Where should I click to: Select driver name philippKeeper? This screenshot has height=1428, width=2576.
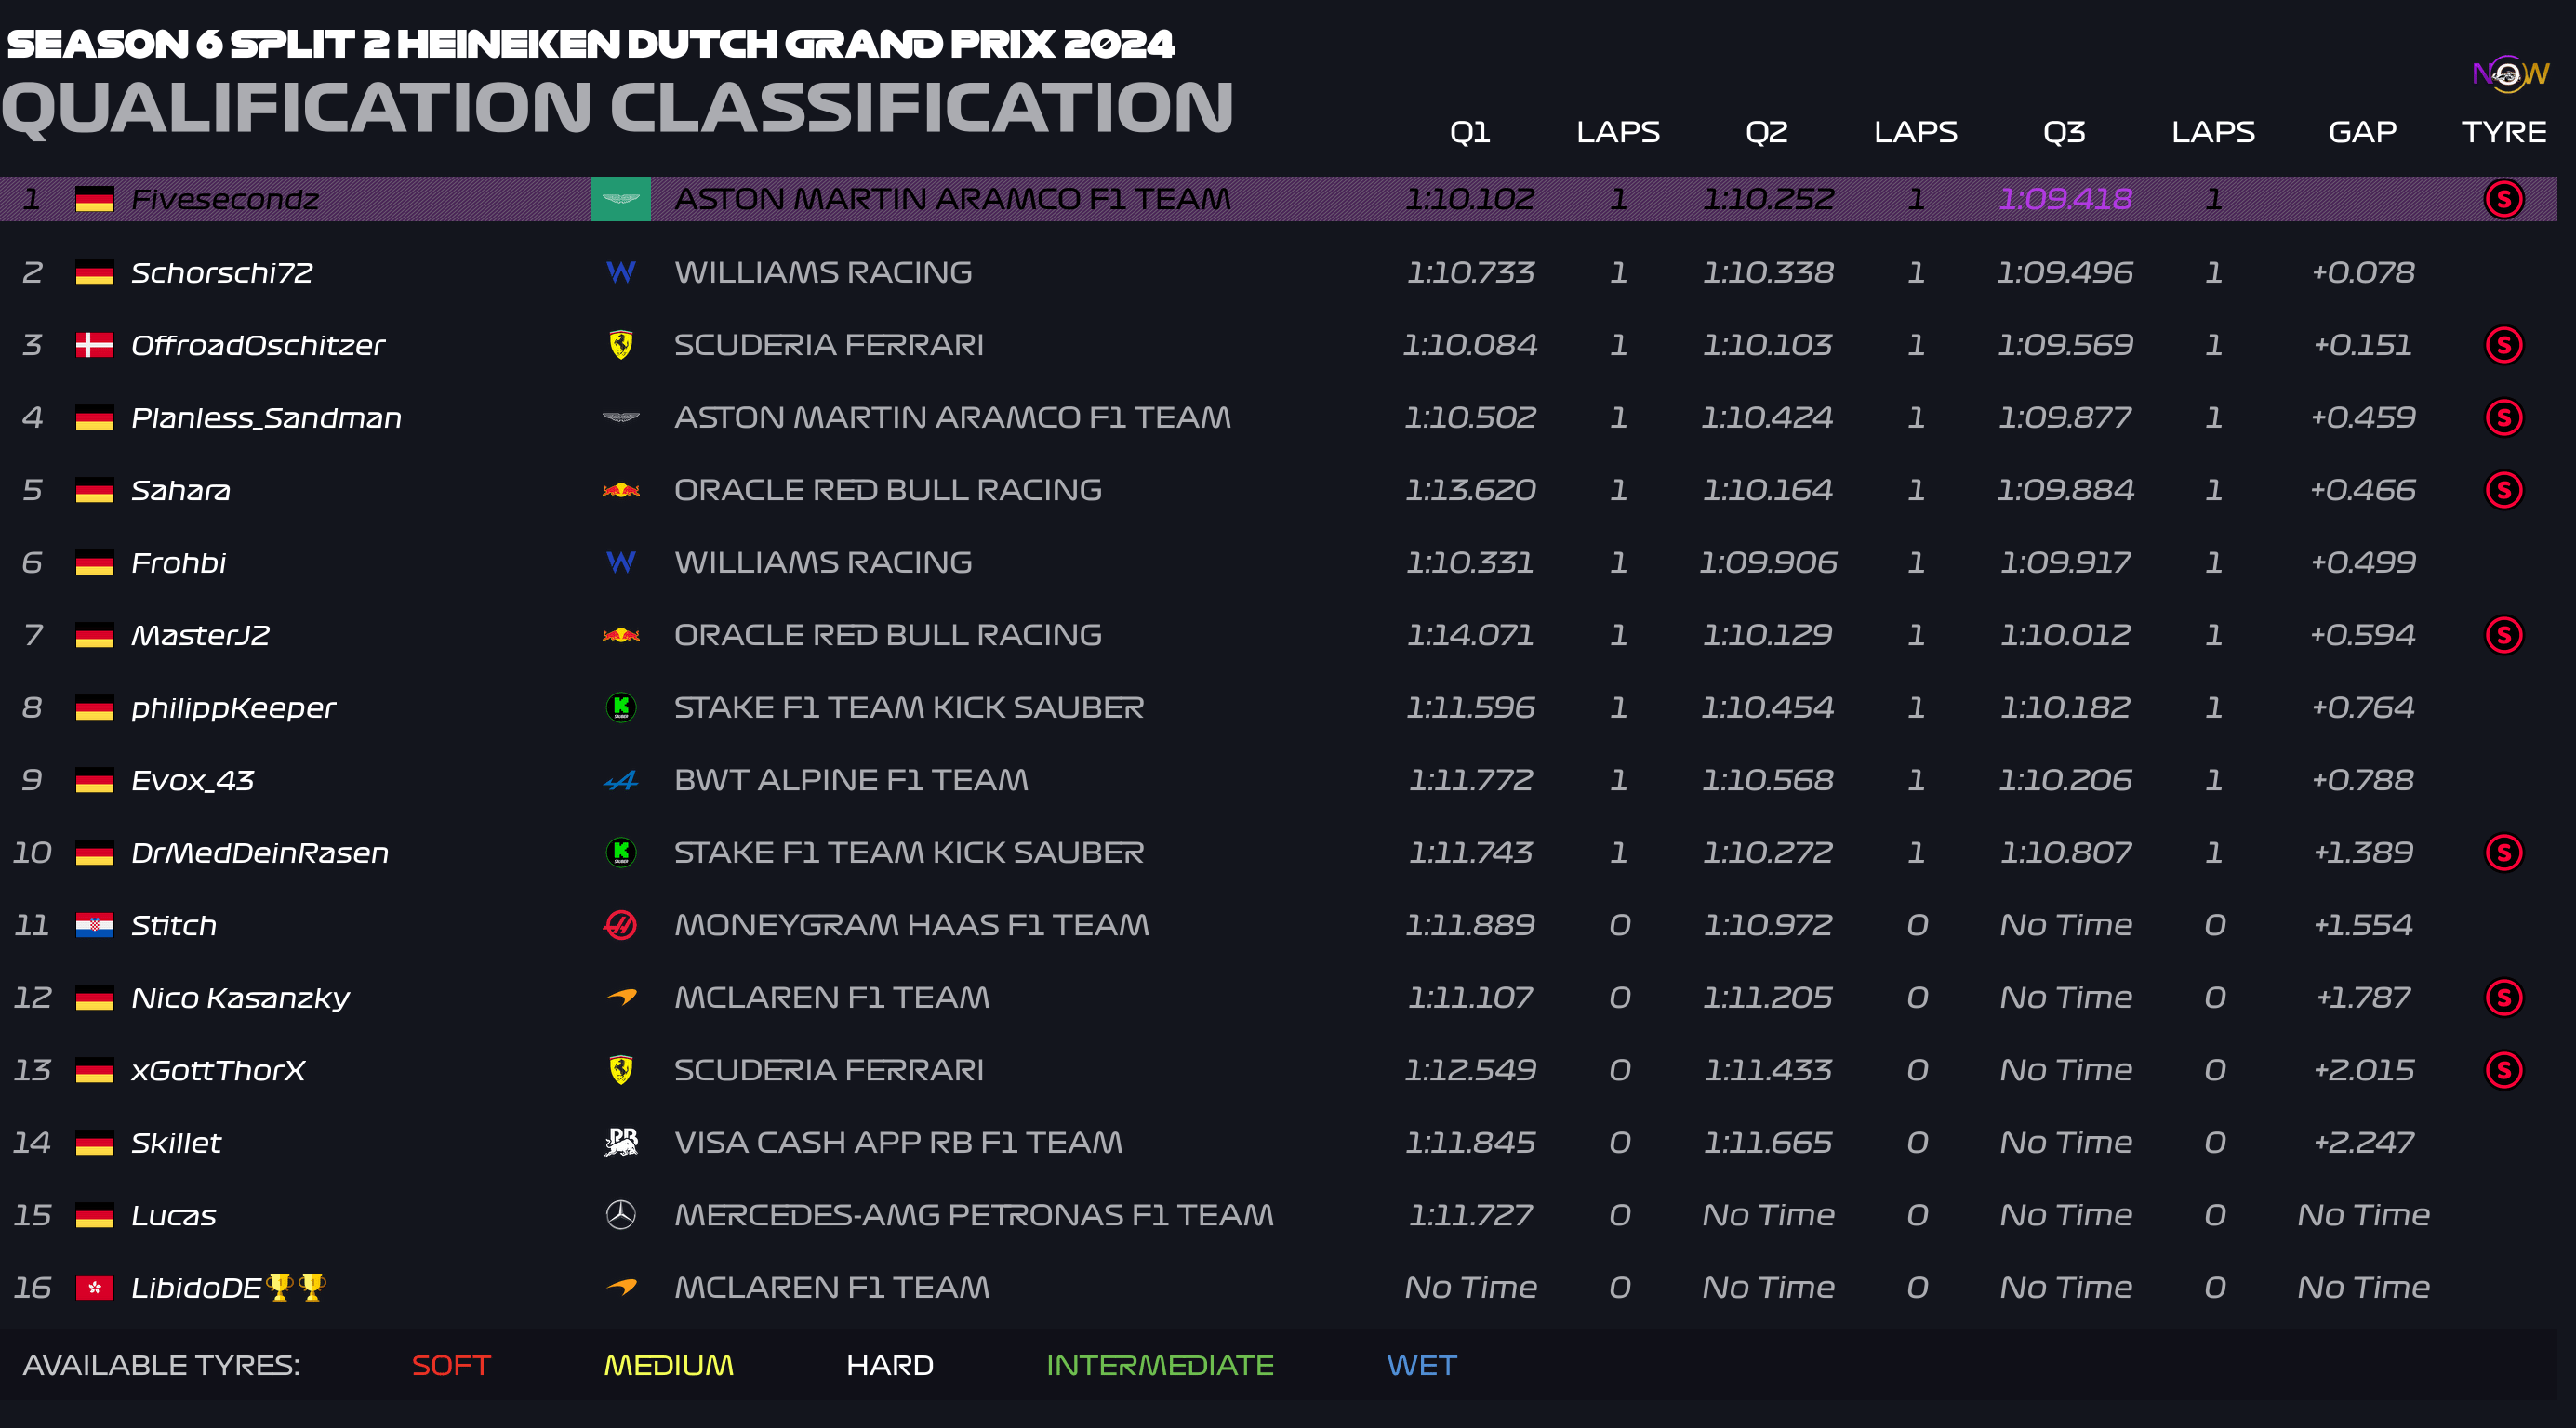[x=233, y=708]
